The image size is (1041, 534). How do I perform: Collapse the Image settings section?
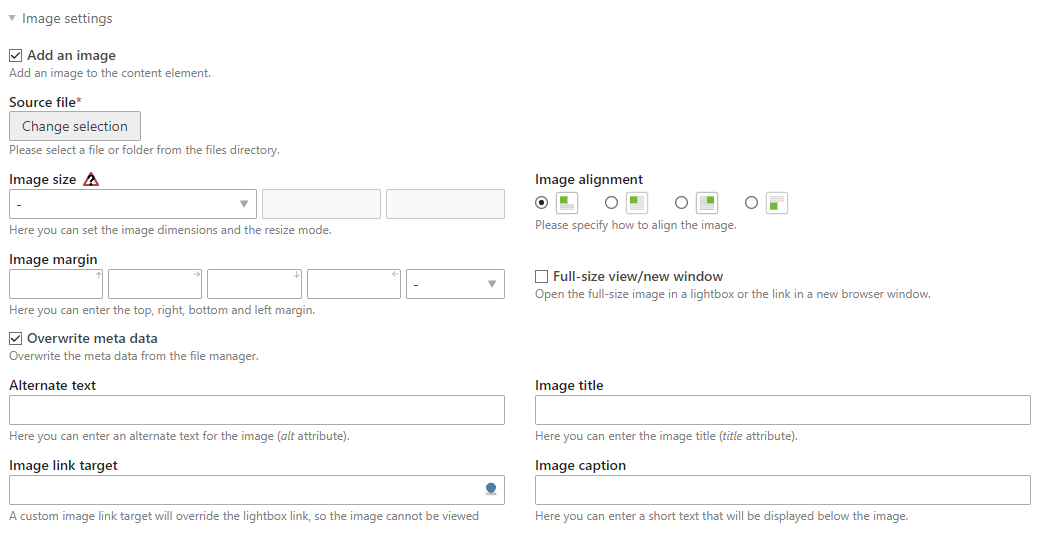coord(60,19)
